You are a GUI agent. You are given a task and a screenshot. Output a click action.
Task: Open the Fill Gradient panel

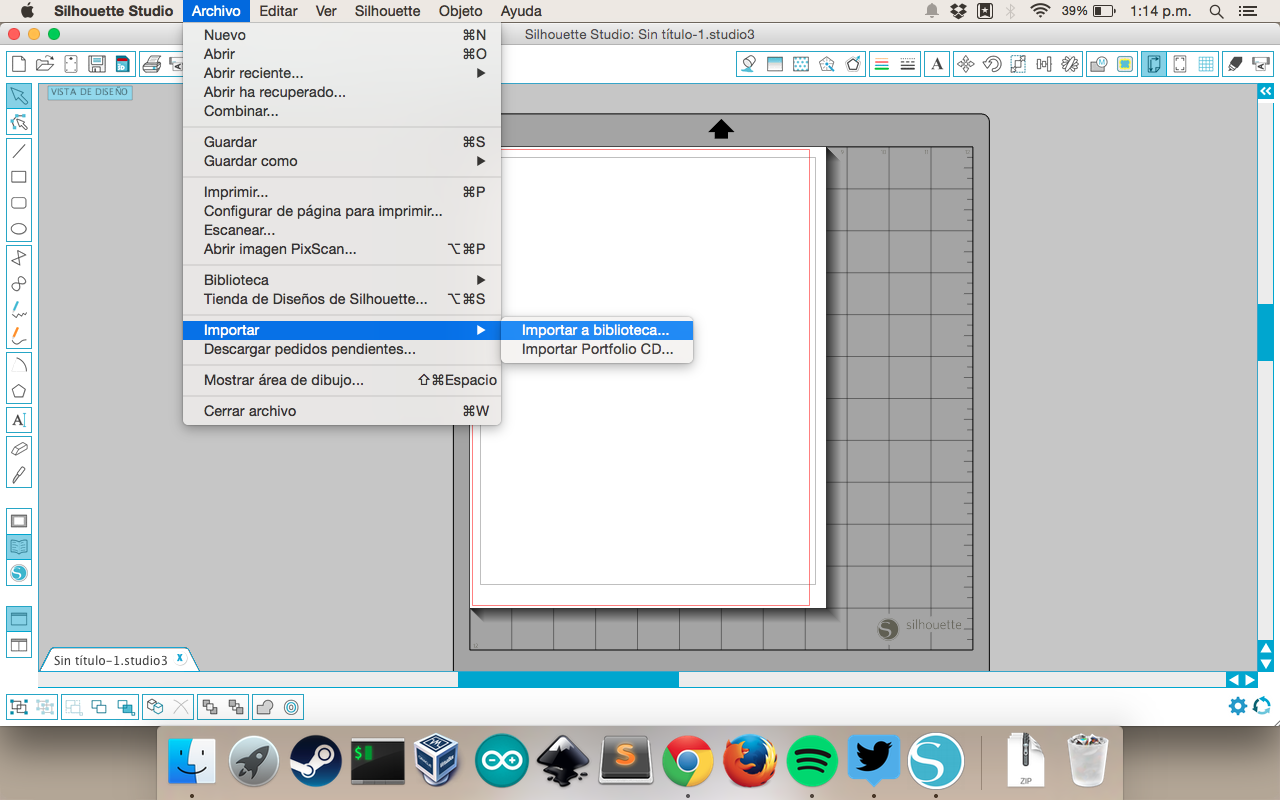pyautogui.click(x=774, y=64)
